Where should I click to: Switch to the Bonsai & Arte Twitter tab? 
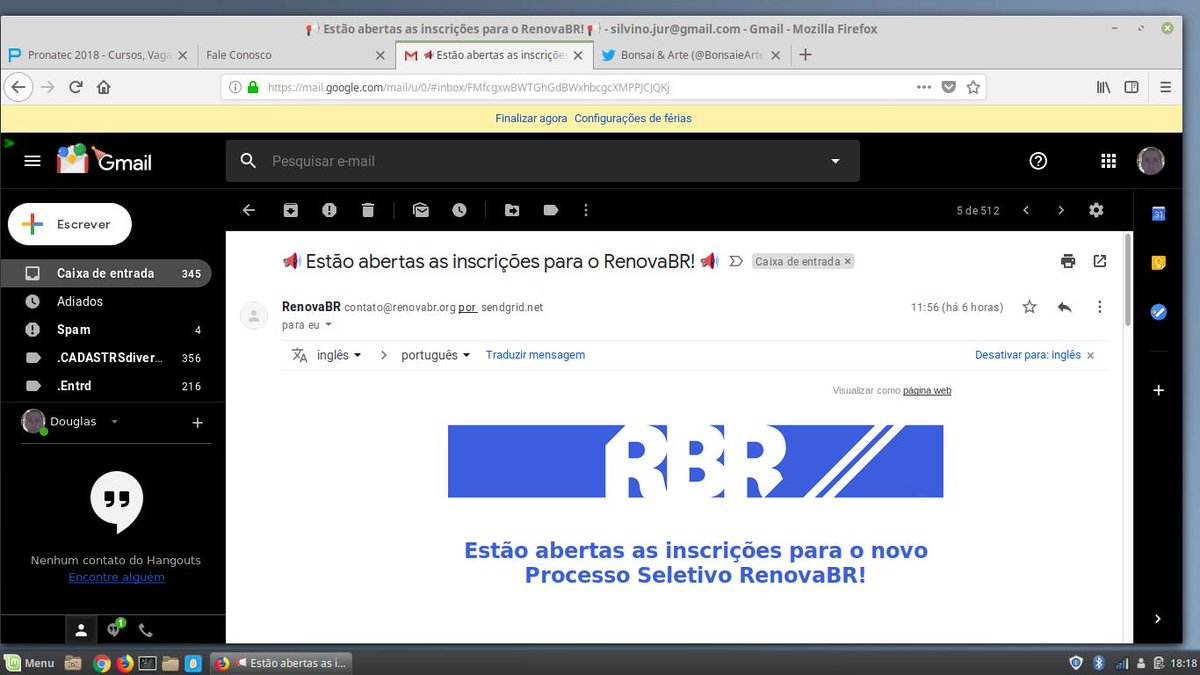691,55
